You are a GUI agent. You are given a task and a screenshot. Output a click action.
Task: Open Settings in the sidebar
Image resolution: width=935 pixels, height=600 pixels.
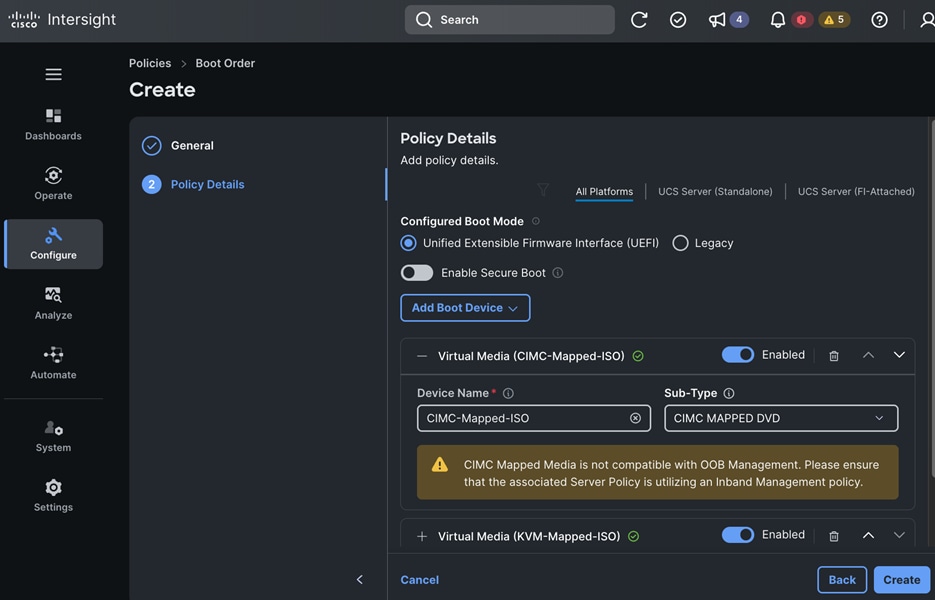pos(54,496)
